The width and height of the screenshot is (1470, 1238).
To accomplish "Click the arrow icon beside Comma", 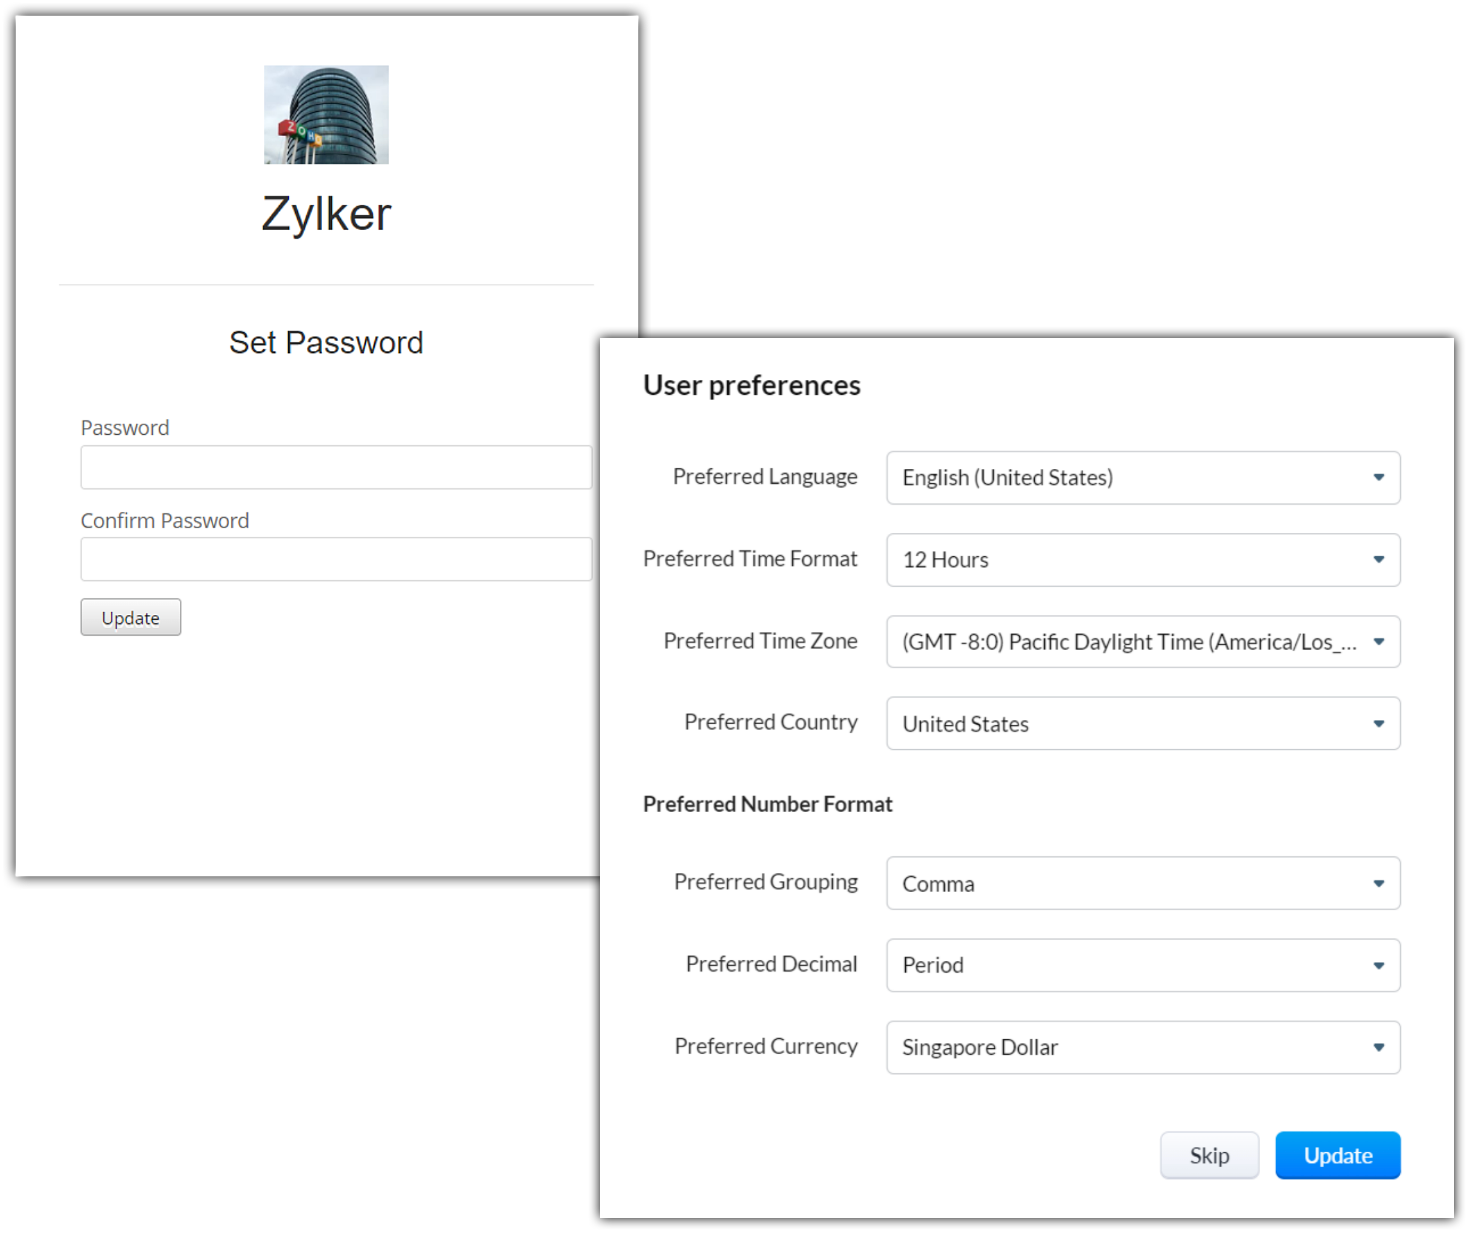I will coord(1378,884).
